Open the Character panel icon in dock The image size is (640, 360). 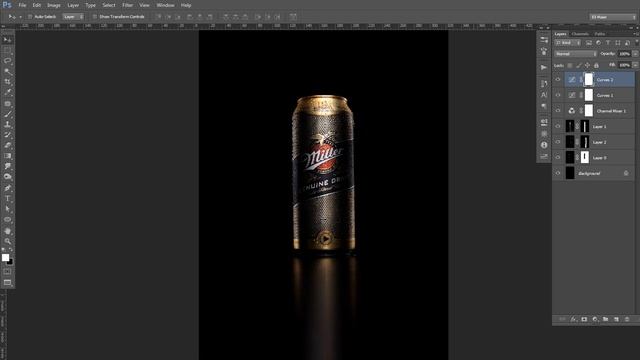coord(544,95)
